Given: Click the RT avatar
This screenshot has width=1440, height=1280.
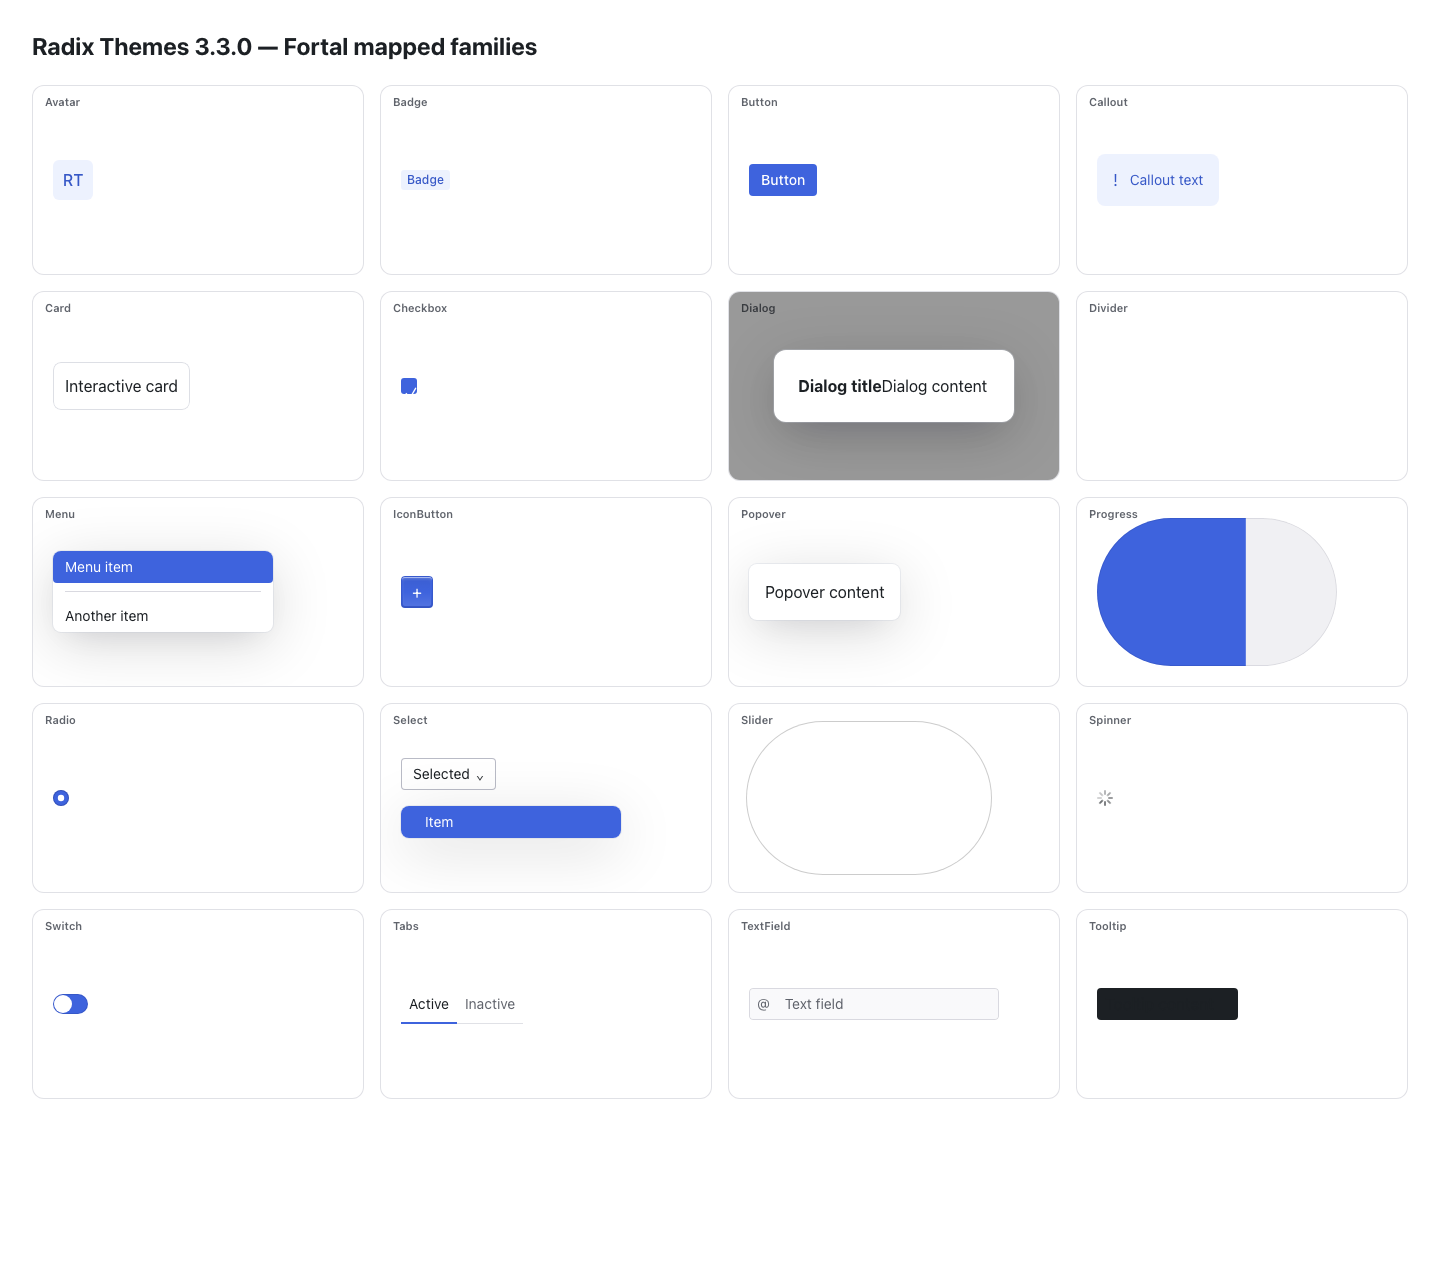Looking at the screenshot, I should 73,180.
